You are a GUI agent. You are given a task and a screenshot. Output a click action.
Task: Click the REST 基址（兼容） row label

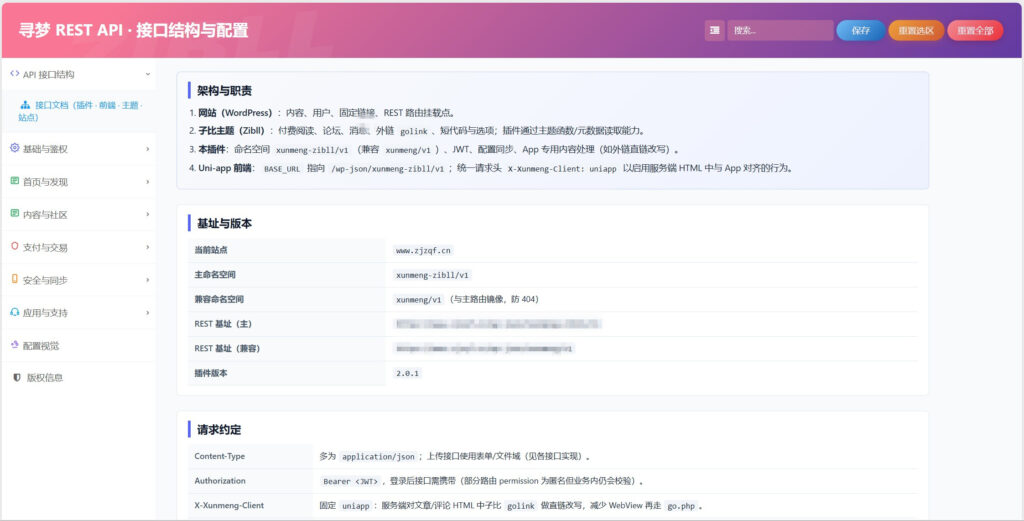(227, 349)
